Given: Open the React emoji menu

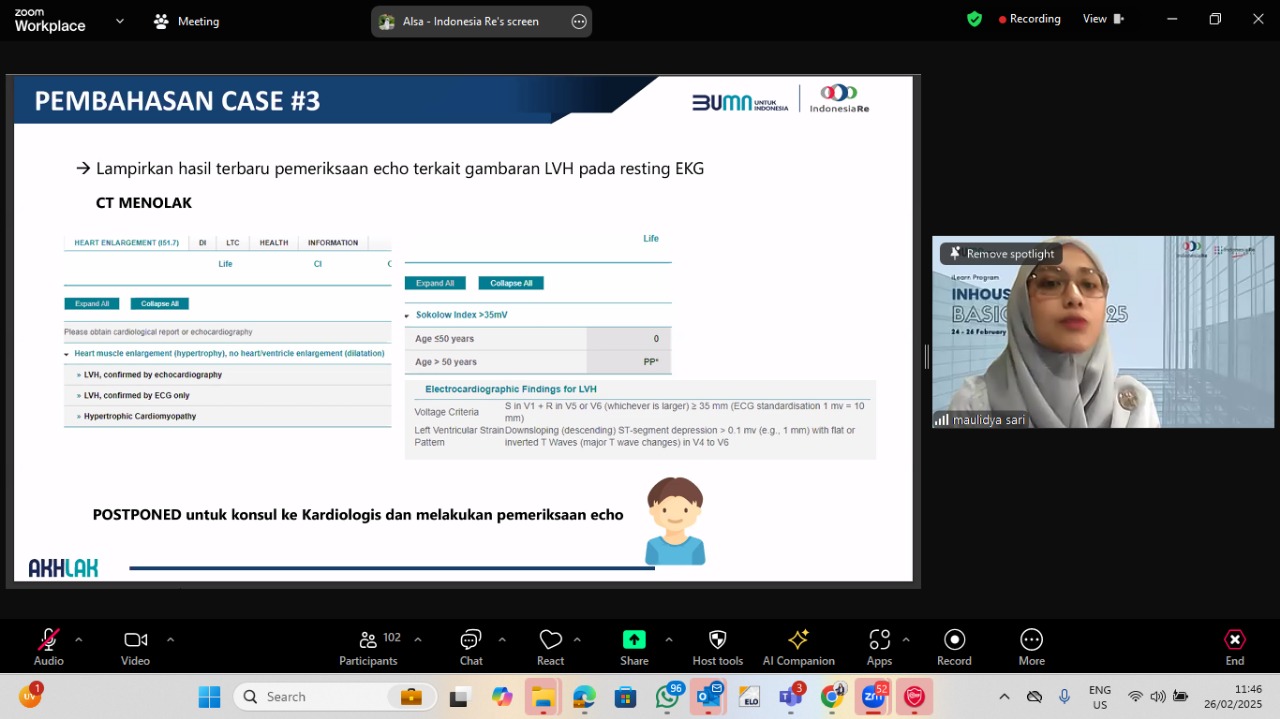Looking at the screenshot, I should point(550,647).
